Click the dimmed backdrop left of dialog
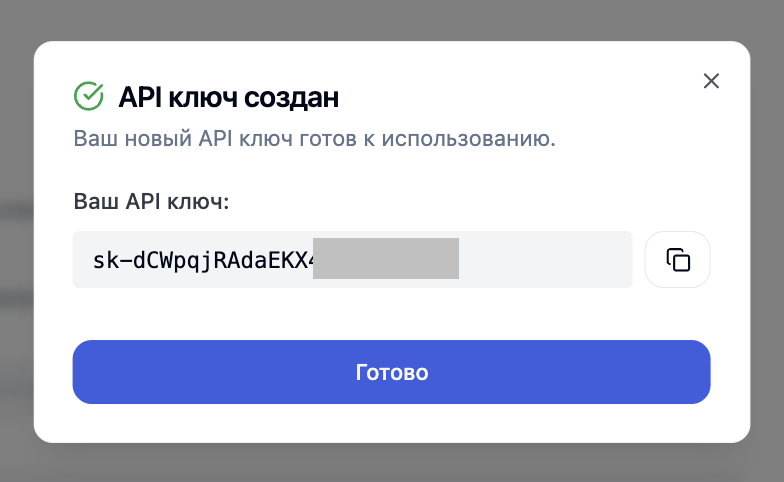 coord(16,240)
